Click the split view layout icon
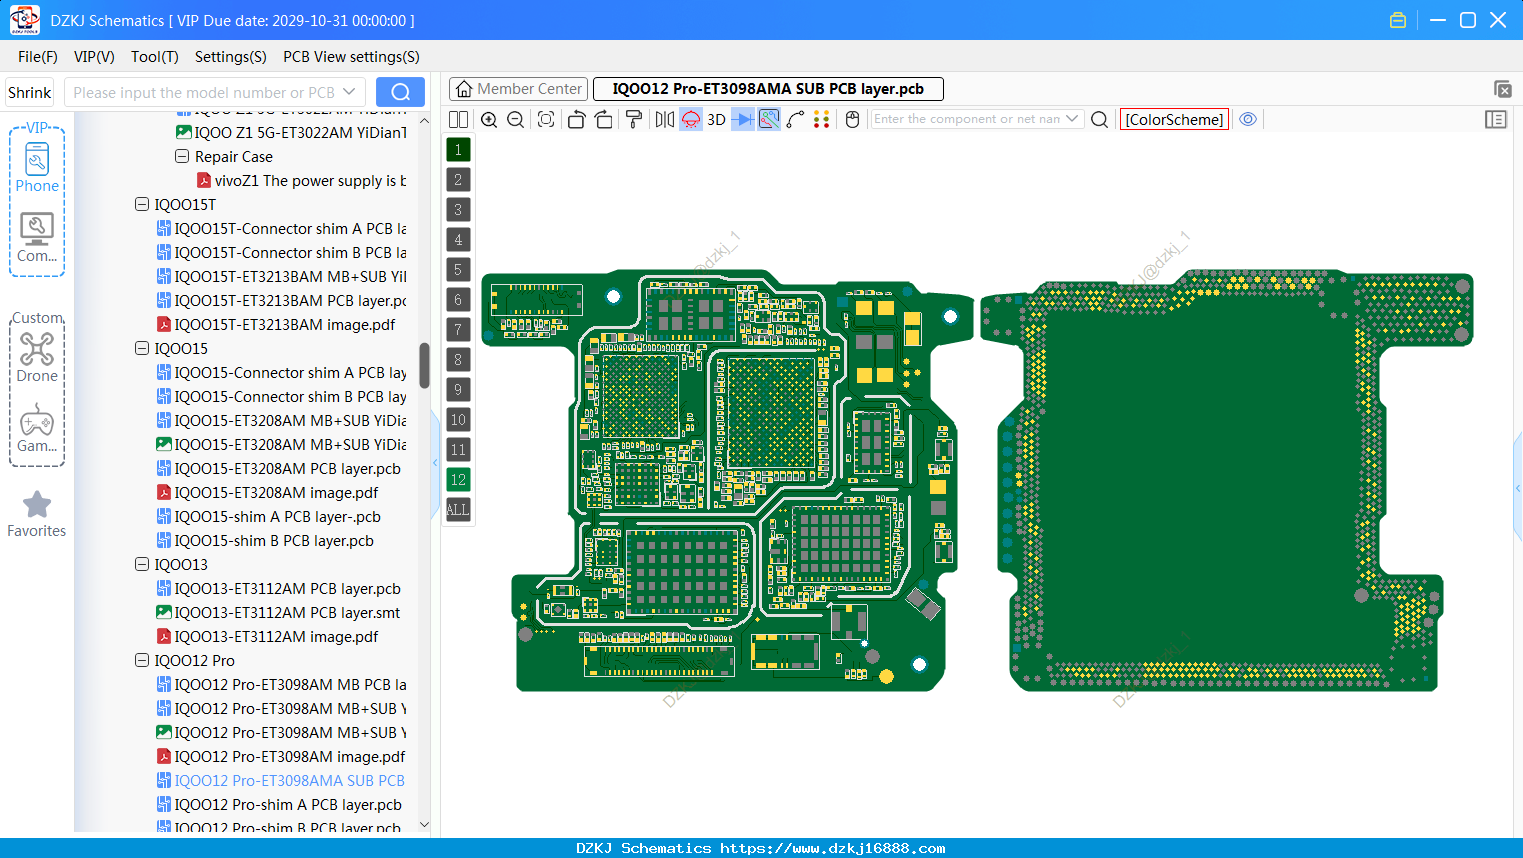Screen dimensions: 1523x858 point(458,119)
